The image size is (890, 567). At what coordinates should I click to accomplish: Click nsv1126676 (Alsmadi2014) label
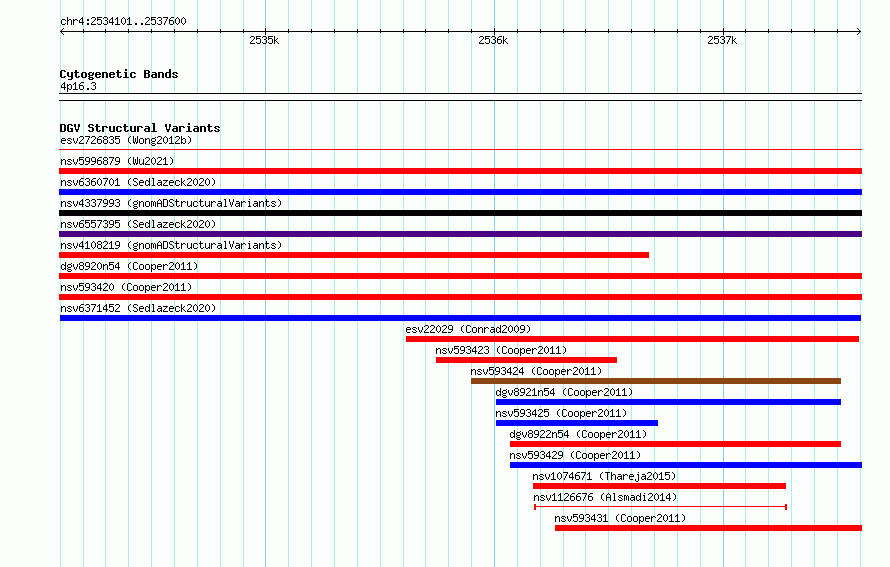tap(605, 497)
